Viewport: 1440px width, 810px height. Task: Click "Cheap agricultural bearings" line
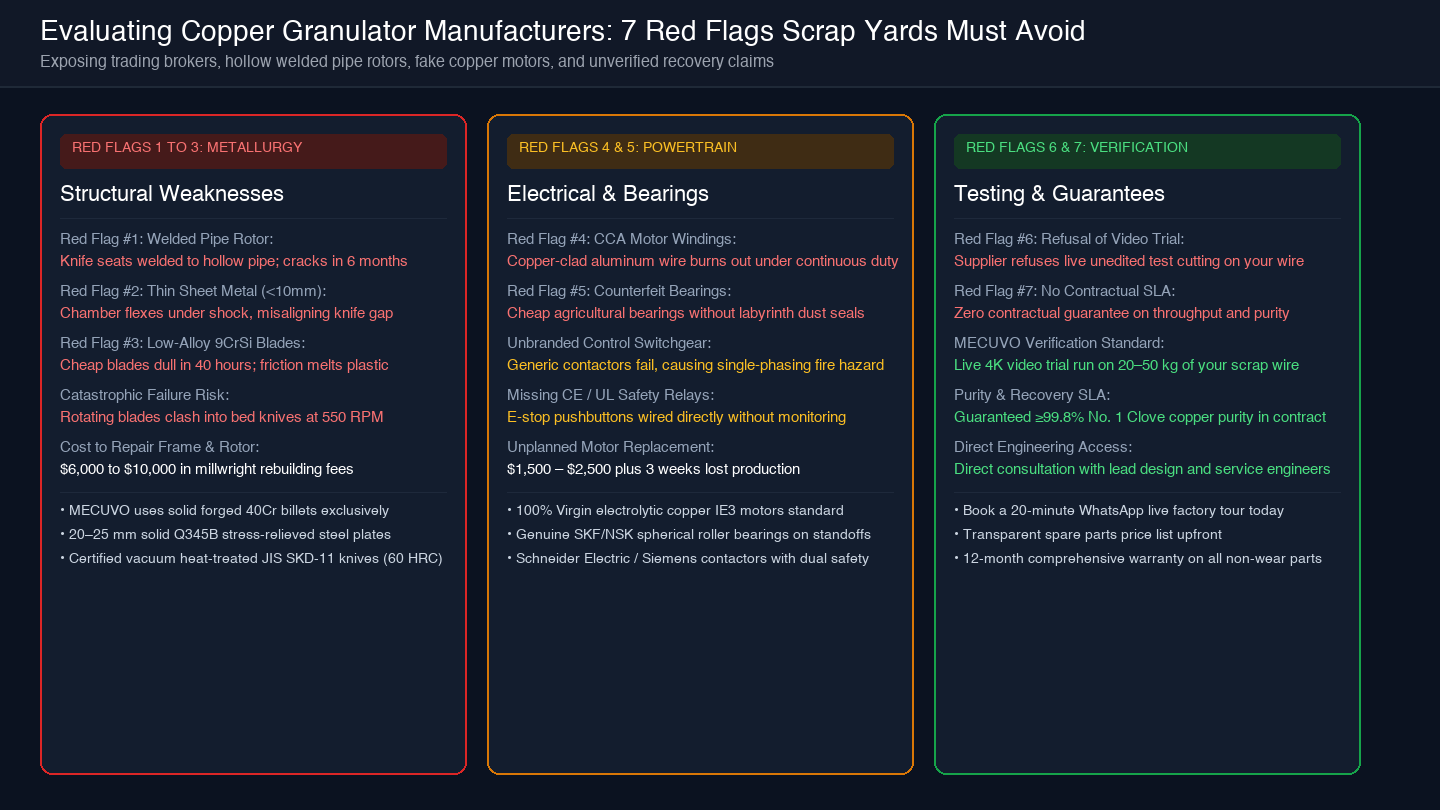tap(686, 313)
